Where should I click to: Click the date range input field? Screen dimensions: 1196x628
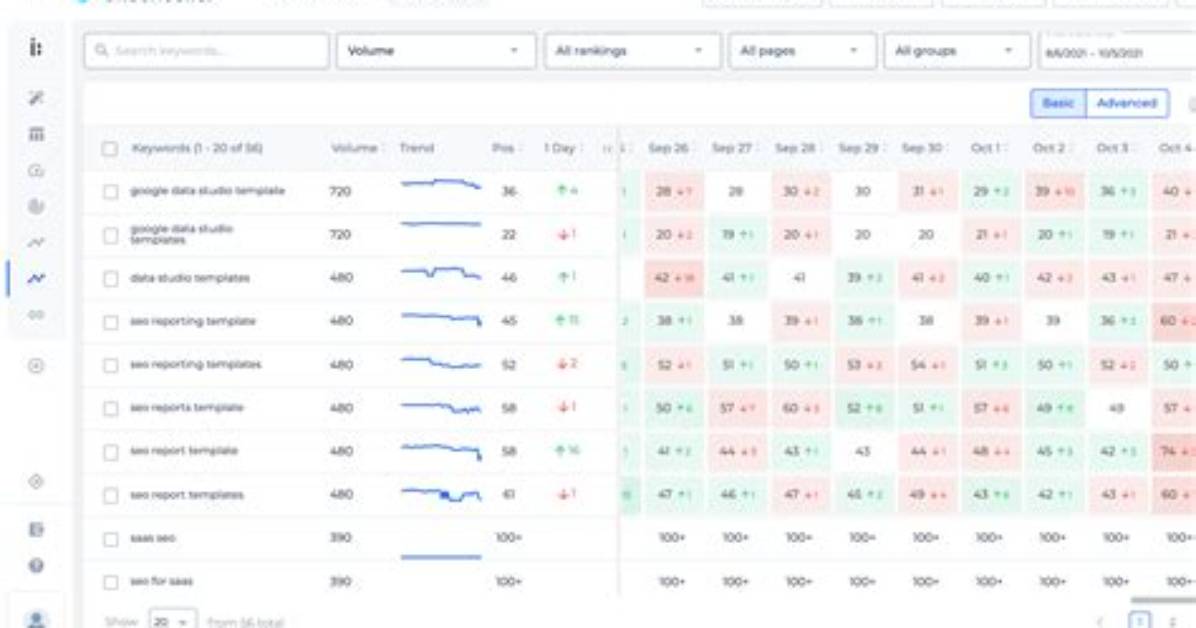coord(1117,51)
